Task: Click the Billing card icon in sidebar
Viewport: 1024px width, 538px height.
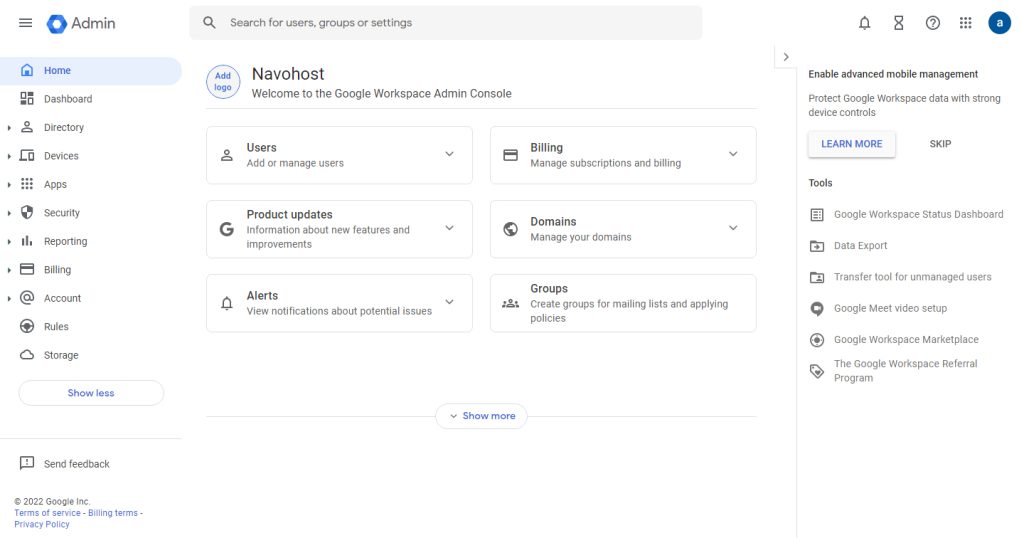Action: click(x=27, y=269)
